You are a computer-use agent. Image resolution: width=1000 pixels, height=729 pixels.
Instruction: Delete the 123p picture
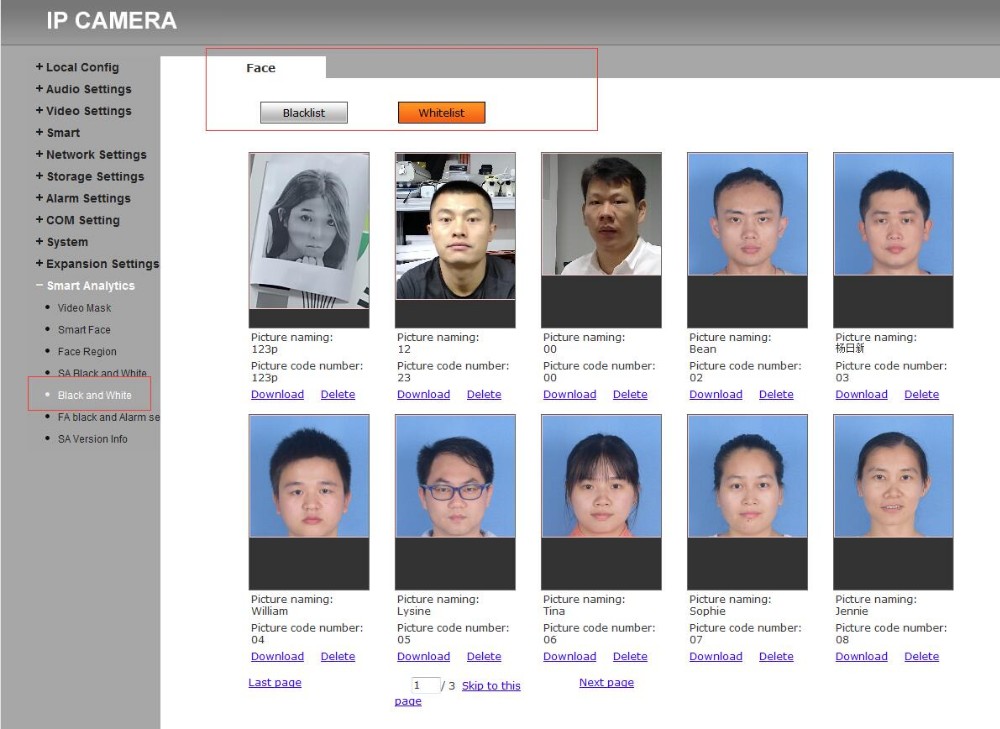(337, 394)
